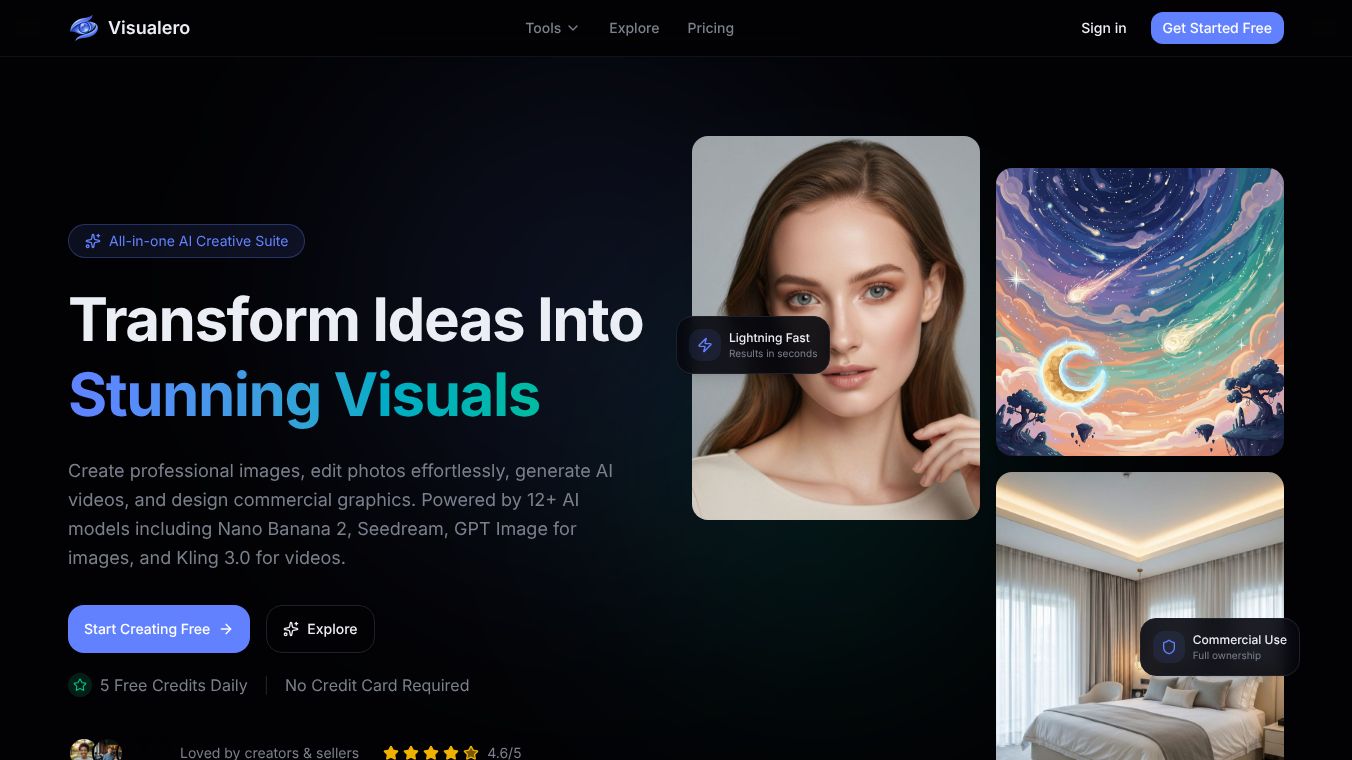Click the third rating star
The width and height of the screenshot is (1352, 760).
click(x=431, y=753)
